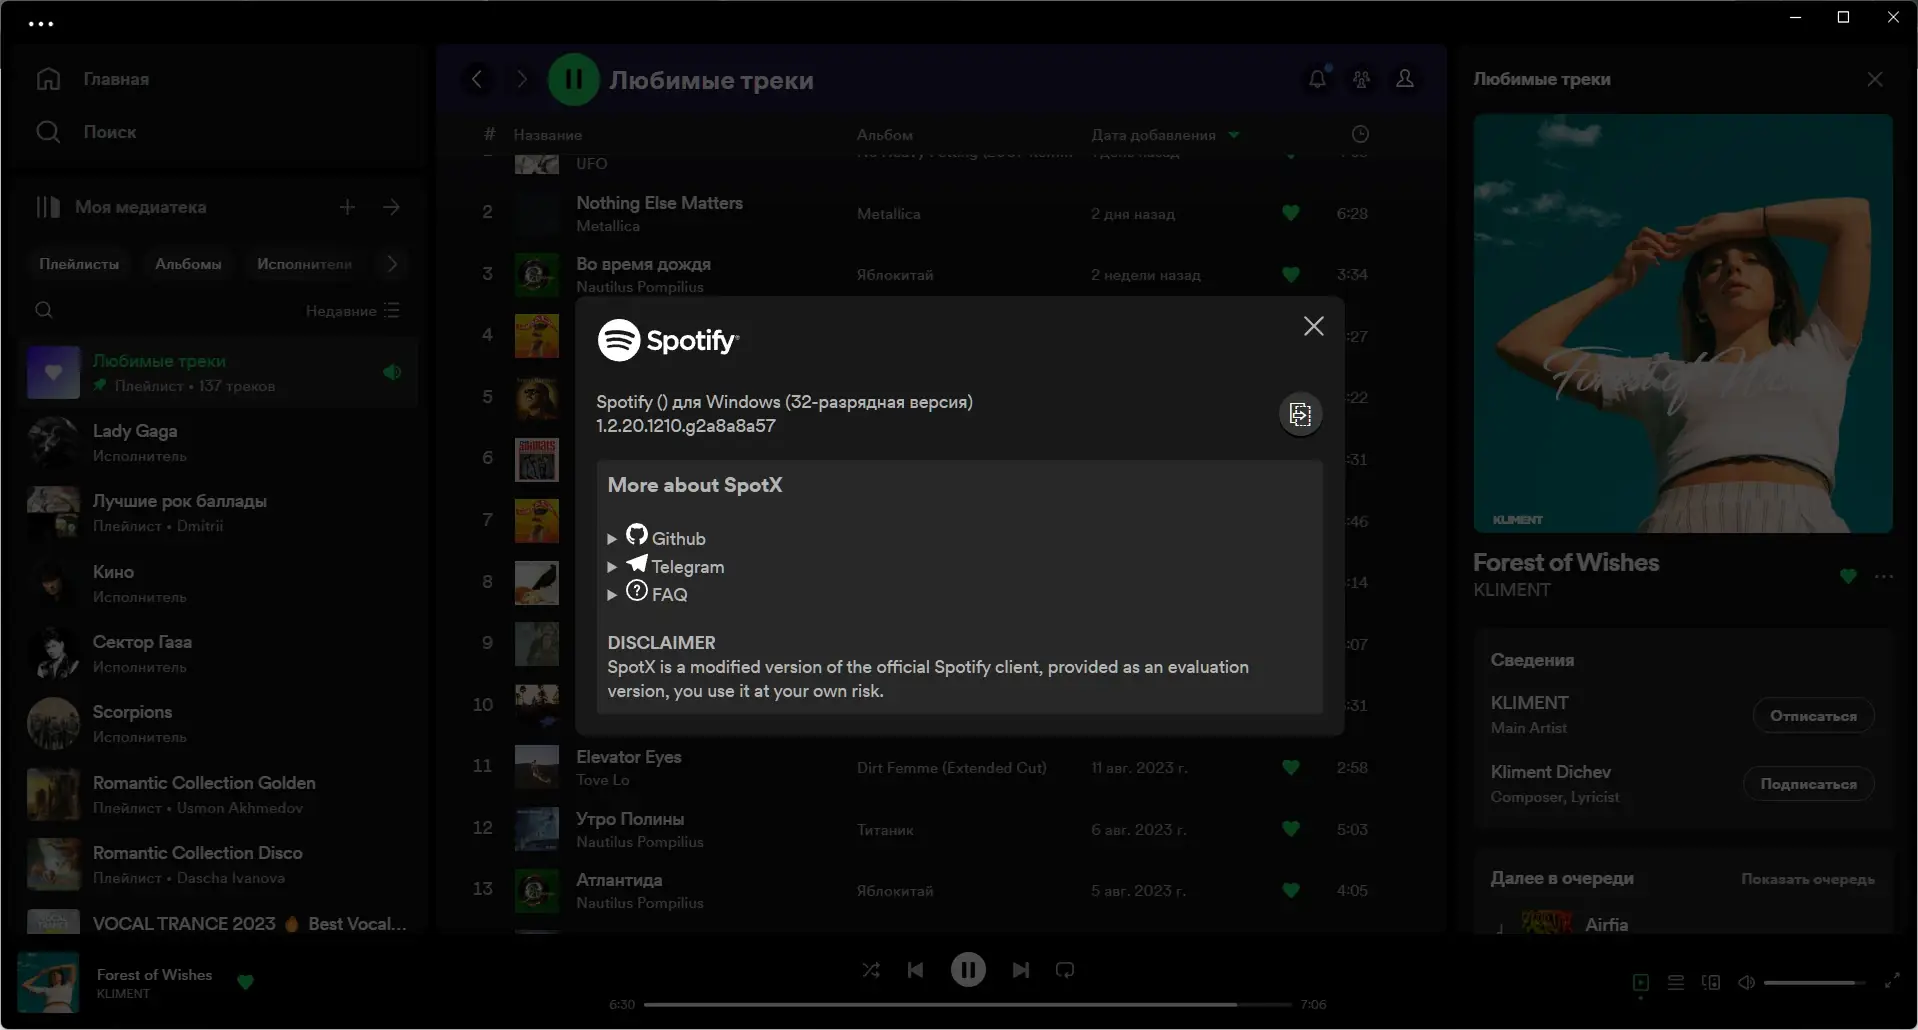1918x1030 pixels.
Task: Go to the previous track
Action: 915,970
